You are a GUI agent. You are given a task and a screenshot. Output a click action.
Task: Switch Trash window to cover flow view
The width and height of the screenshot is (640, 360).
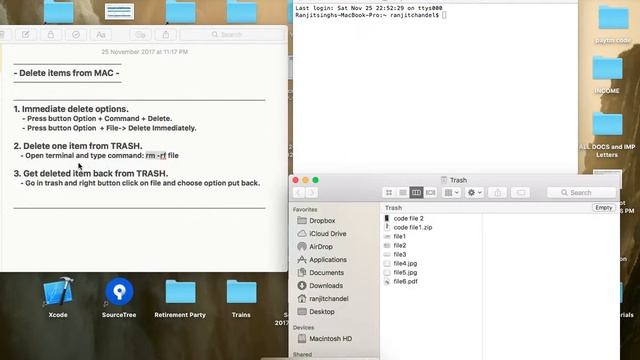(x=430, y=193)
